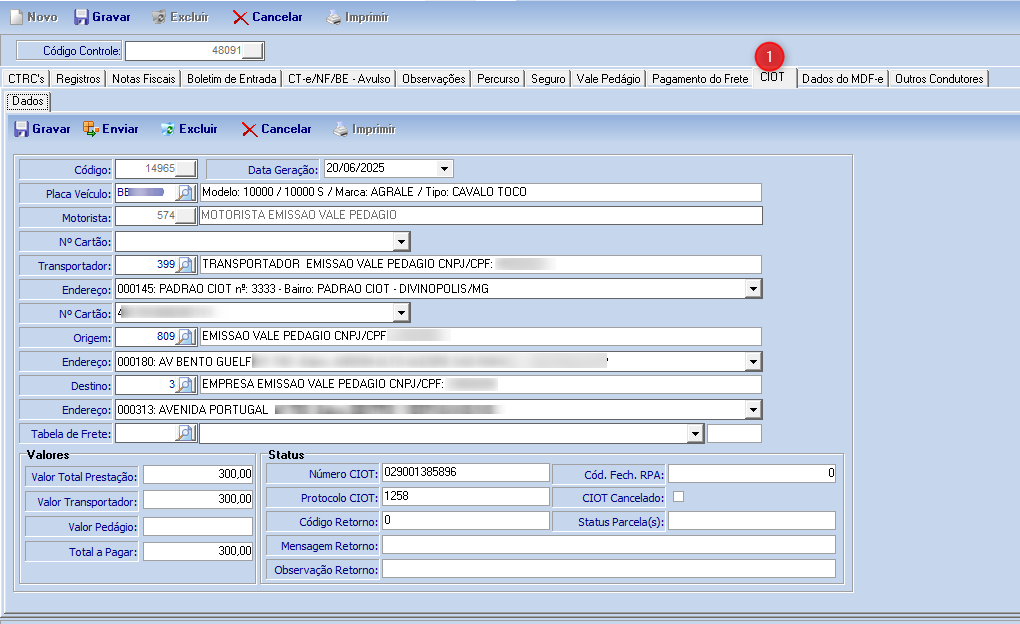Expand the Tabela de Frete dropdown arrow
1020x624 pixels.
click(695, 433)
